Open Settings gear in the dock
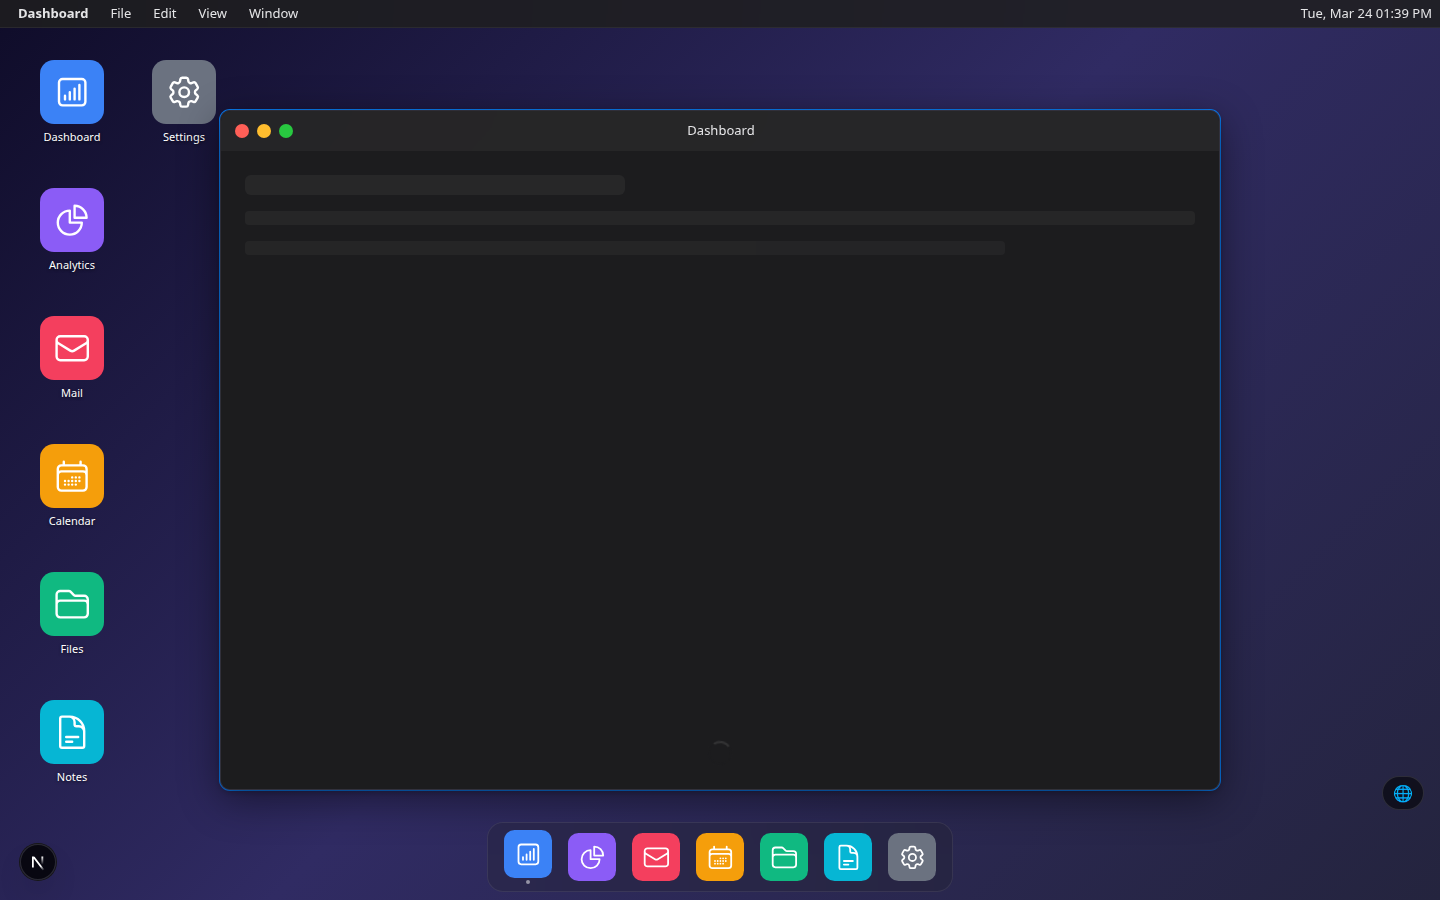 point(911,856)
